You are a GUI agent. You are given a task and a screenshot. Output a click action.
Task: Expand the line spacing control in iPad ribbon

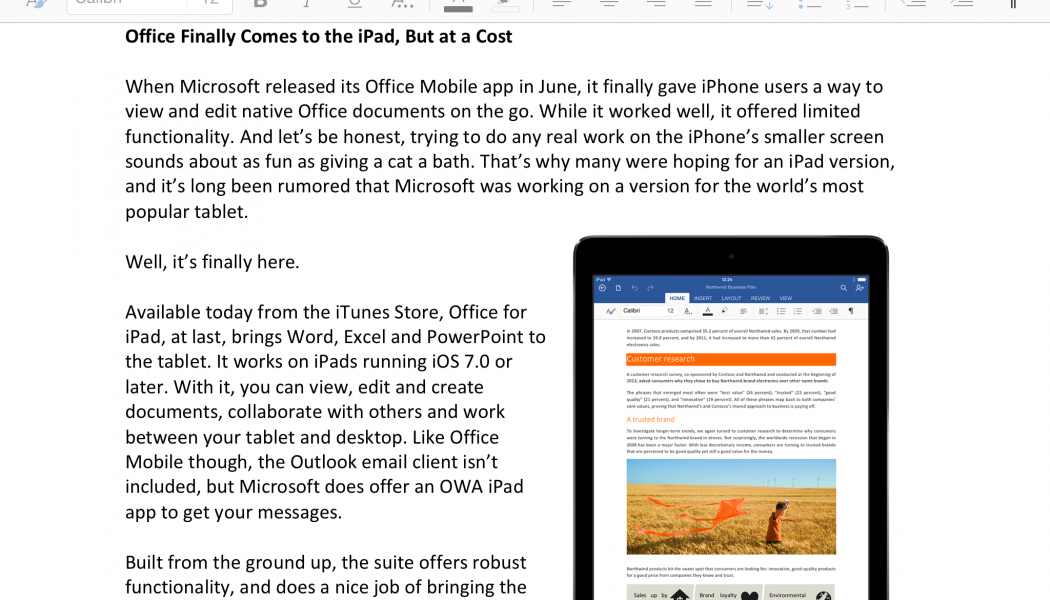761,311
